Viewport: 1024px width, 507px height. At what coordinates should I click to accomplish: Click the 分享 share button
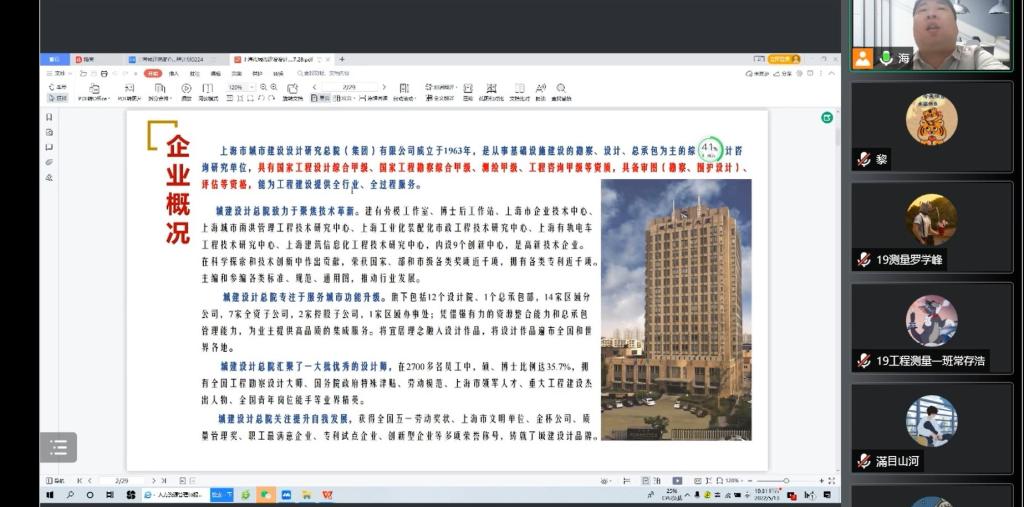click(x=785, y=73)
